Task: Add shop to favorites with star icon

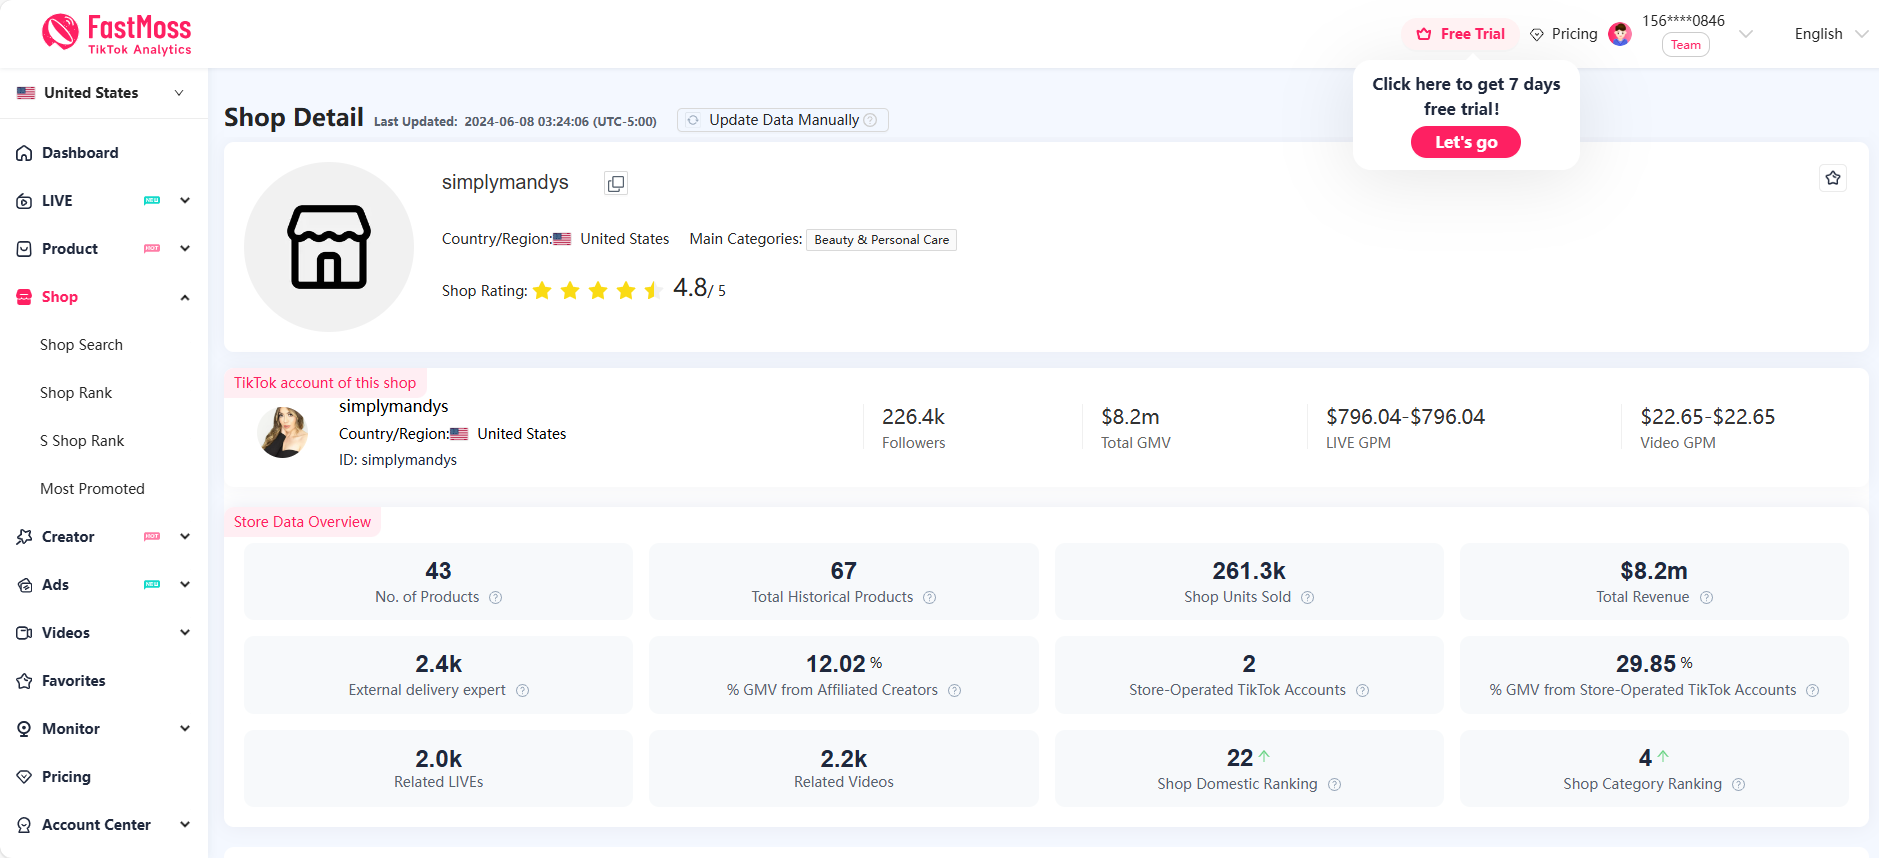Action: (1832, 178)
